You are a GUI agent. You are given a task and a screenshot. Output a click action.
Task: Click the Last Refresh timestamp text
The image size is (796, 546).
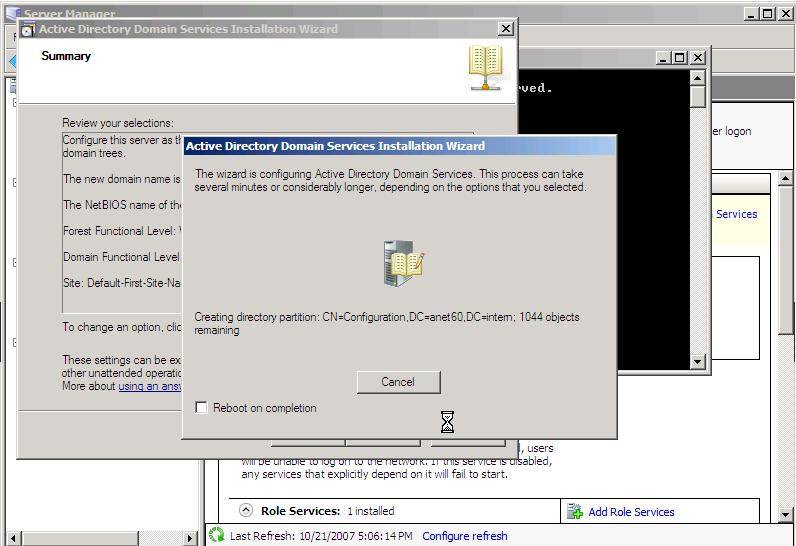tap(321, 536)
